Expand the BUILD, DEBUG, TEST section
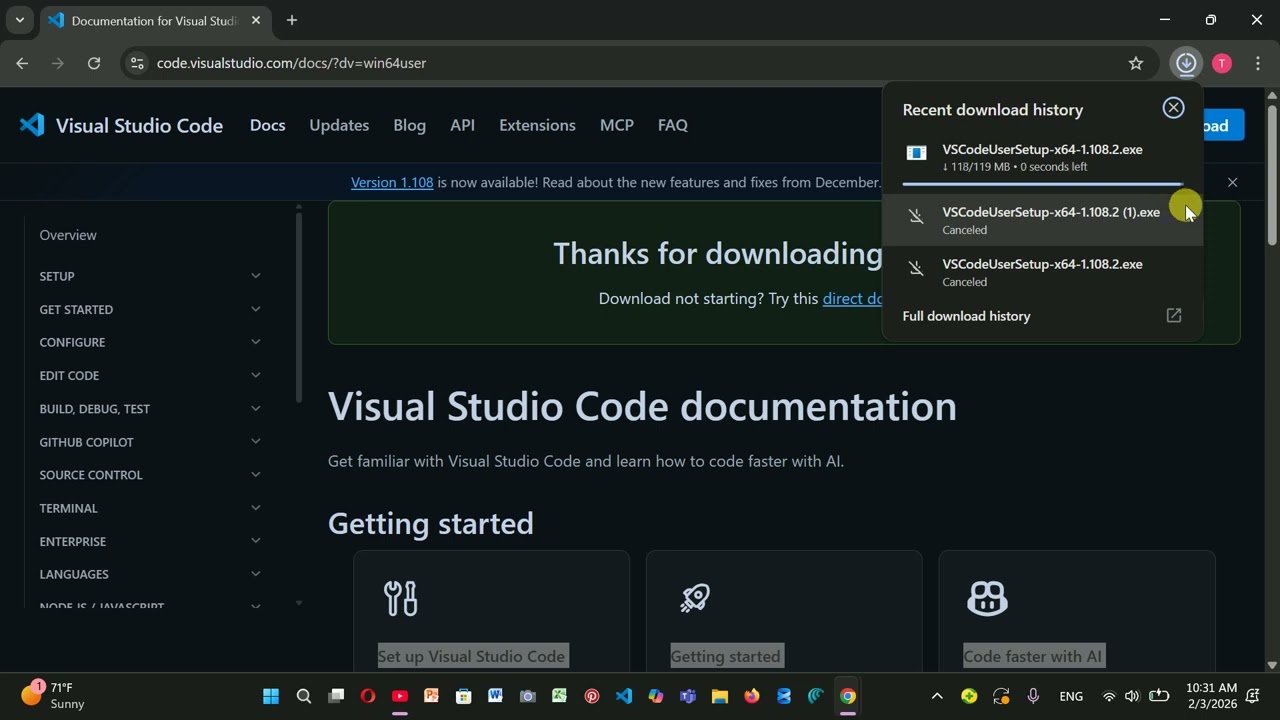 150,408
